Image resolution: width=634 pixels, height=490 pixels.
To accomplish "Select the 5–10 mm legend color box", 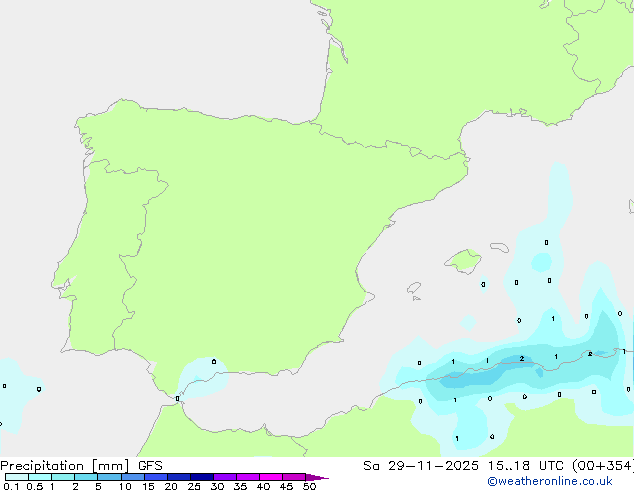I will pyautogui.click(x=109, y=477).
